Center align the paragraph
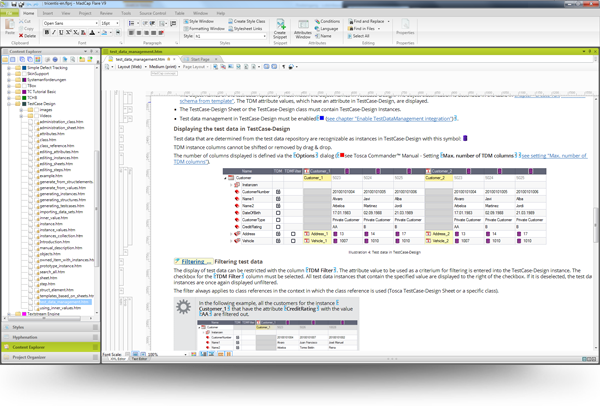 139,33
